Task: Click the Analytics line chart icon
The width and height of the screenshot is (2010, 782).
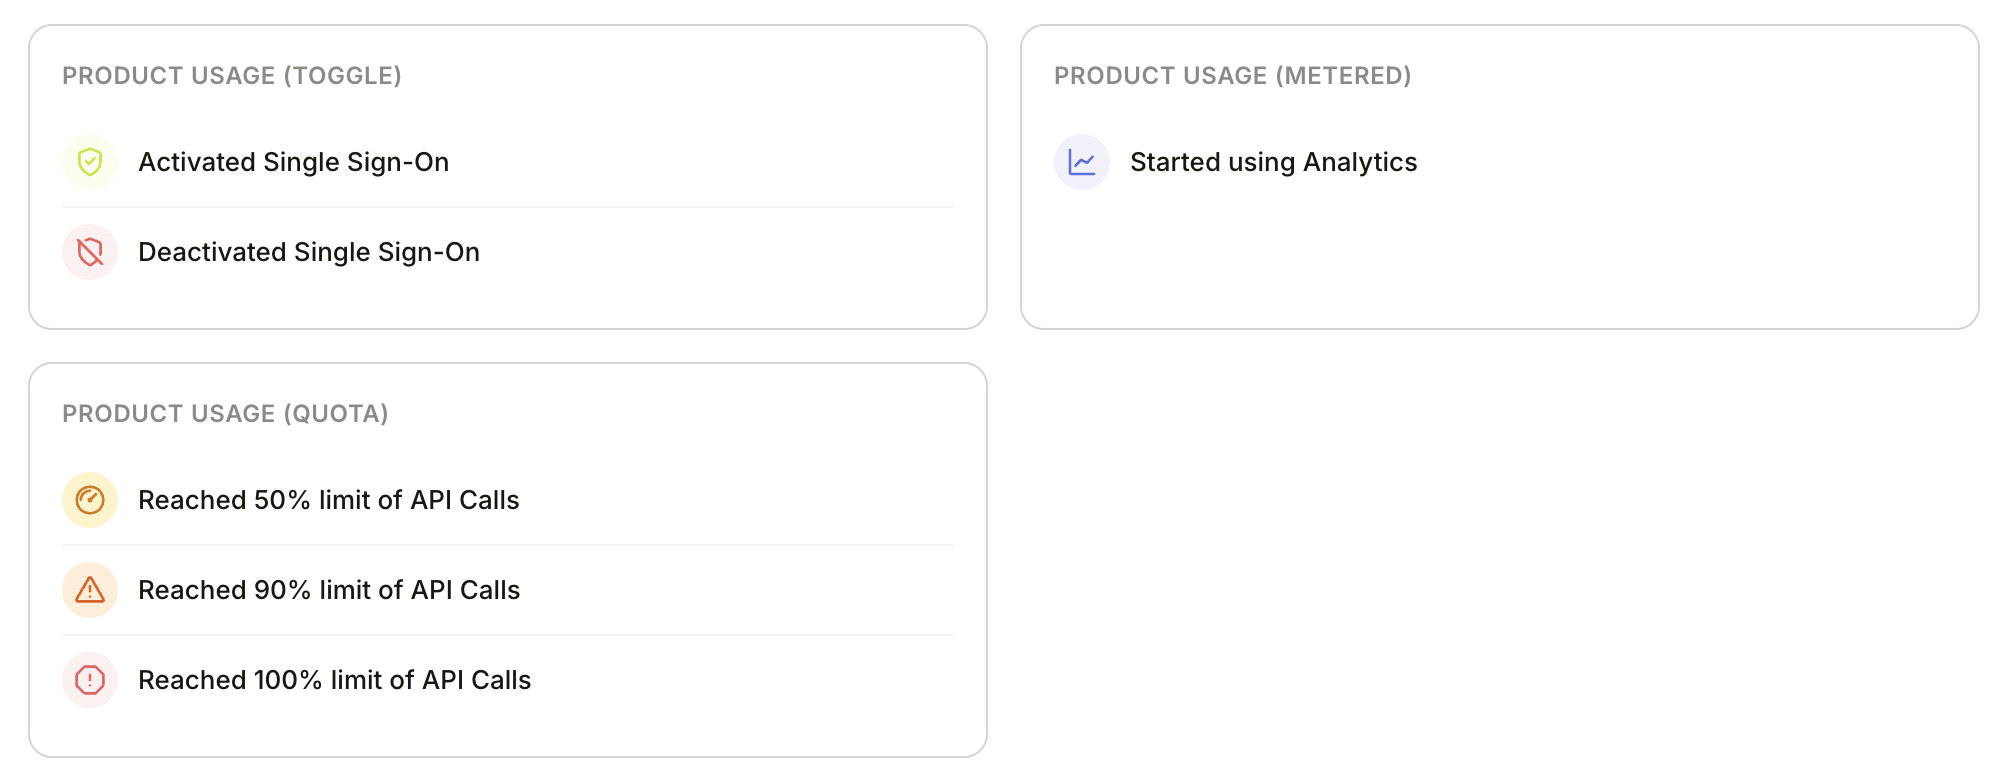Action: point(1082,162)
